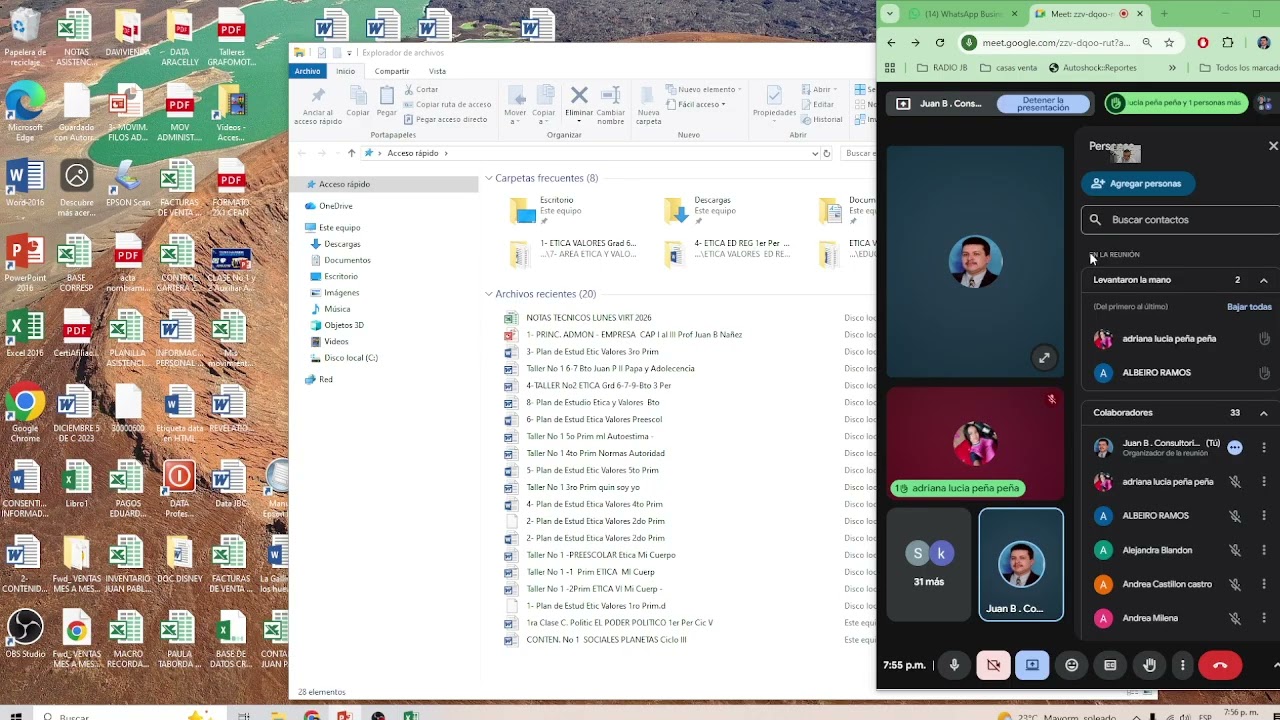Open casas venta bookmark folder
This screenshot has width=1280, height=720.
1009,68
